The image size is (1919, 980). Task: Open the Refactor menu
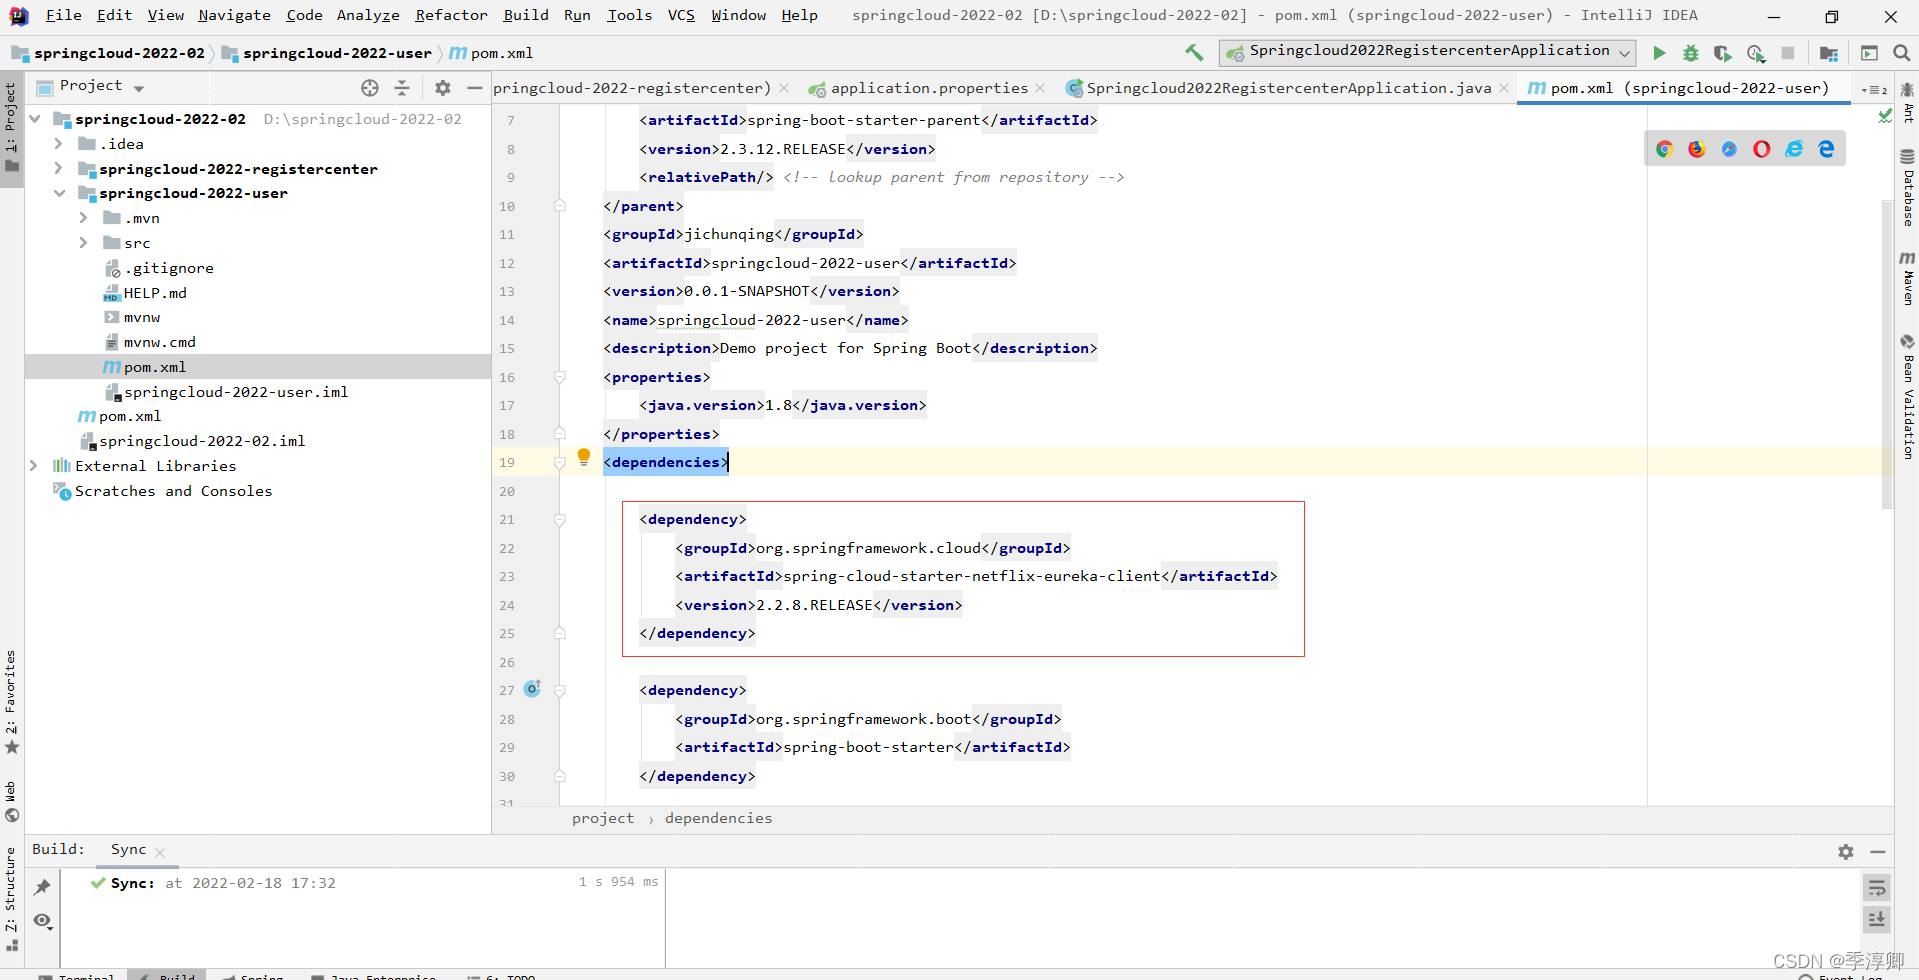click(x=451, y=15)
